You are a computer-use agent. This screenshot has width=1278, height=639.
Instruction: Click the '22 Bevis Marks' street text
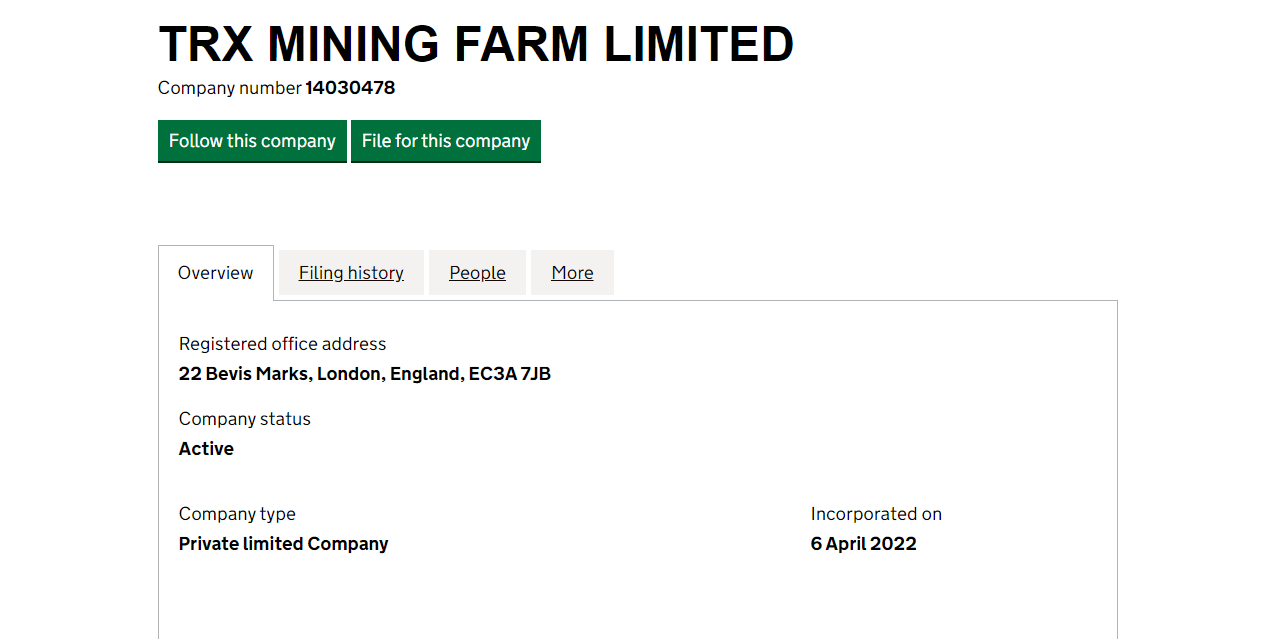pos(243,374)
